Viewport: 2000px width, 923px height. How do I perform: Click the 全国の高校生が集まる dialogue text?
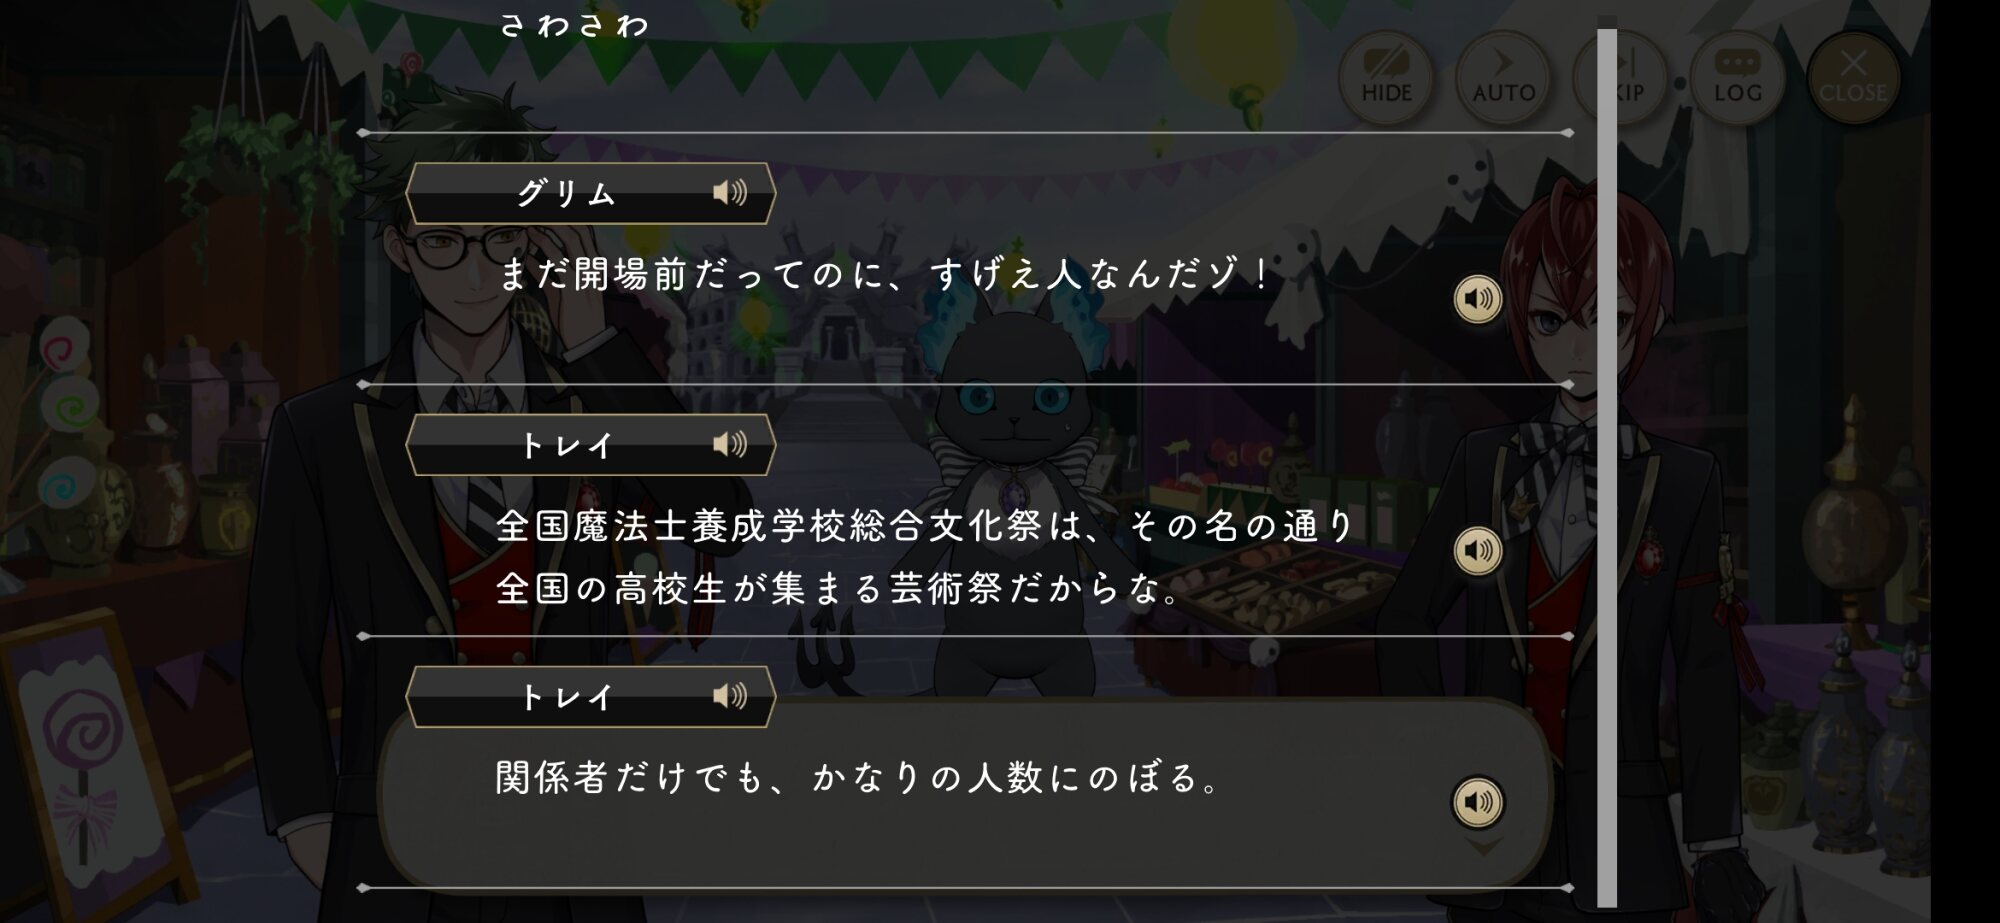click(x=690, y=588)
